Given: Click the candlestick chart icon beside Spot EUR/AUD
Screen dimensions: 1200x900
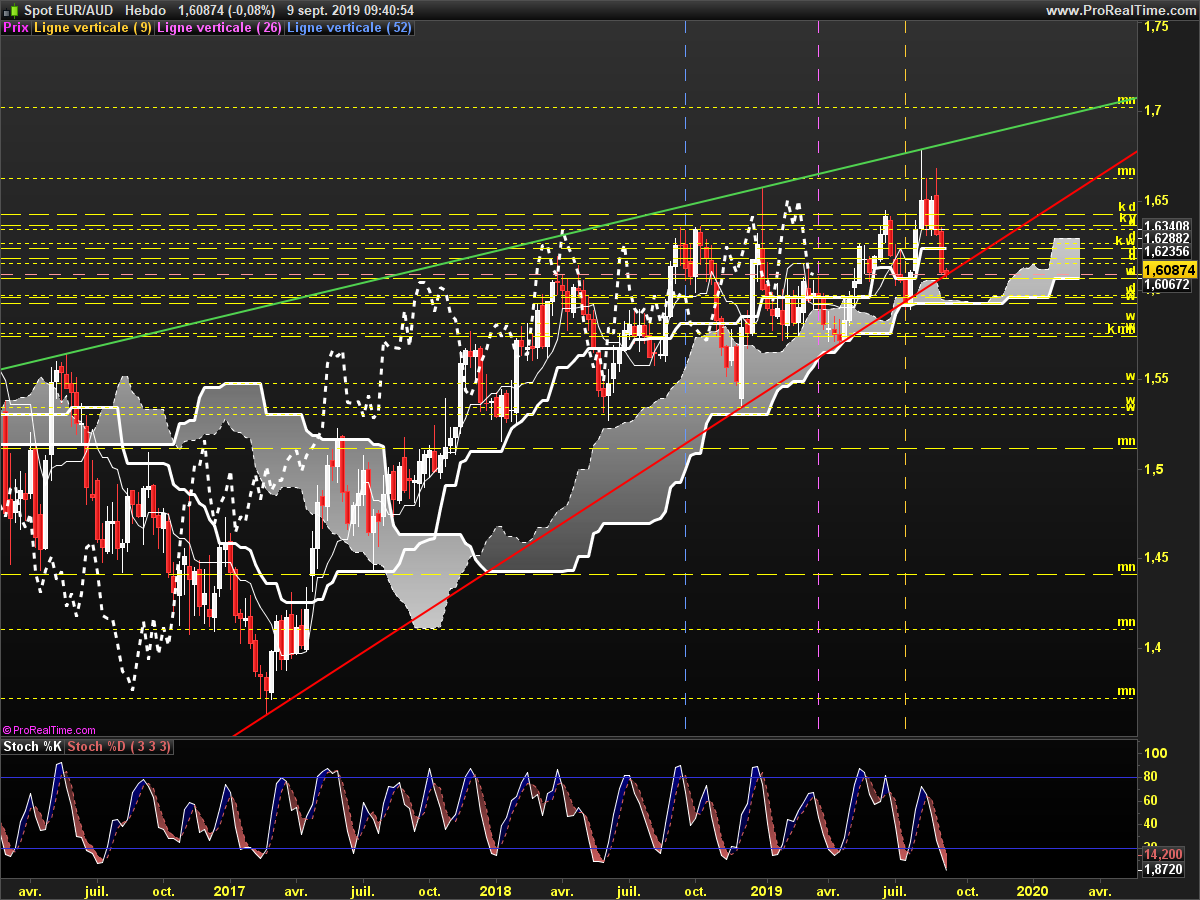Looking at the screenshot, I should point(11,10).
